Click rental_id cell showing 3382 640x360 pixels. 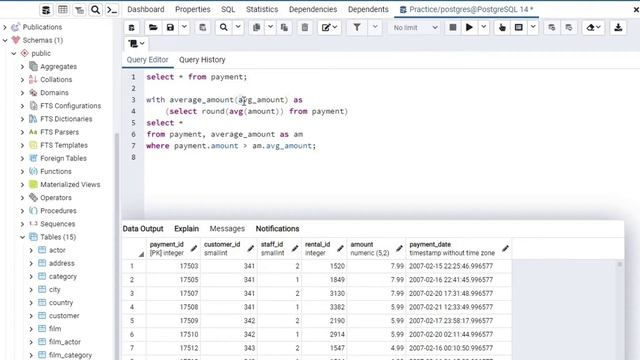[324, 307]
